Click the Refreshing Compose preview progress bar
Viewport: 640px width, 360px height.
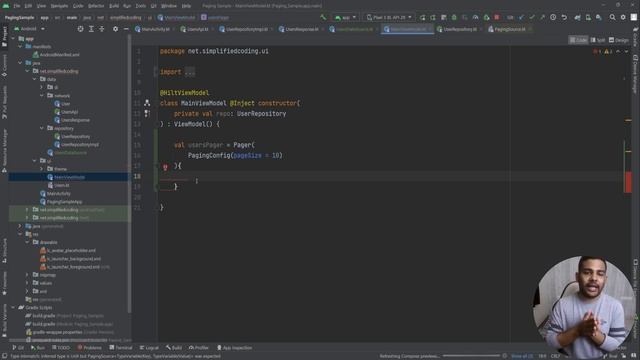point(471,356)
